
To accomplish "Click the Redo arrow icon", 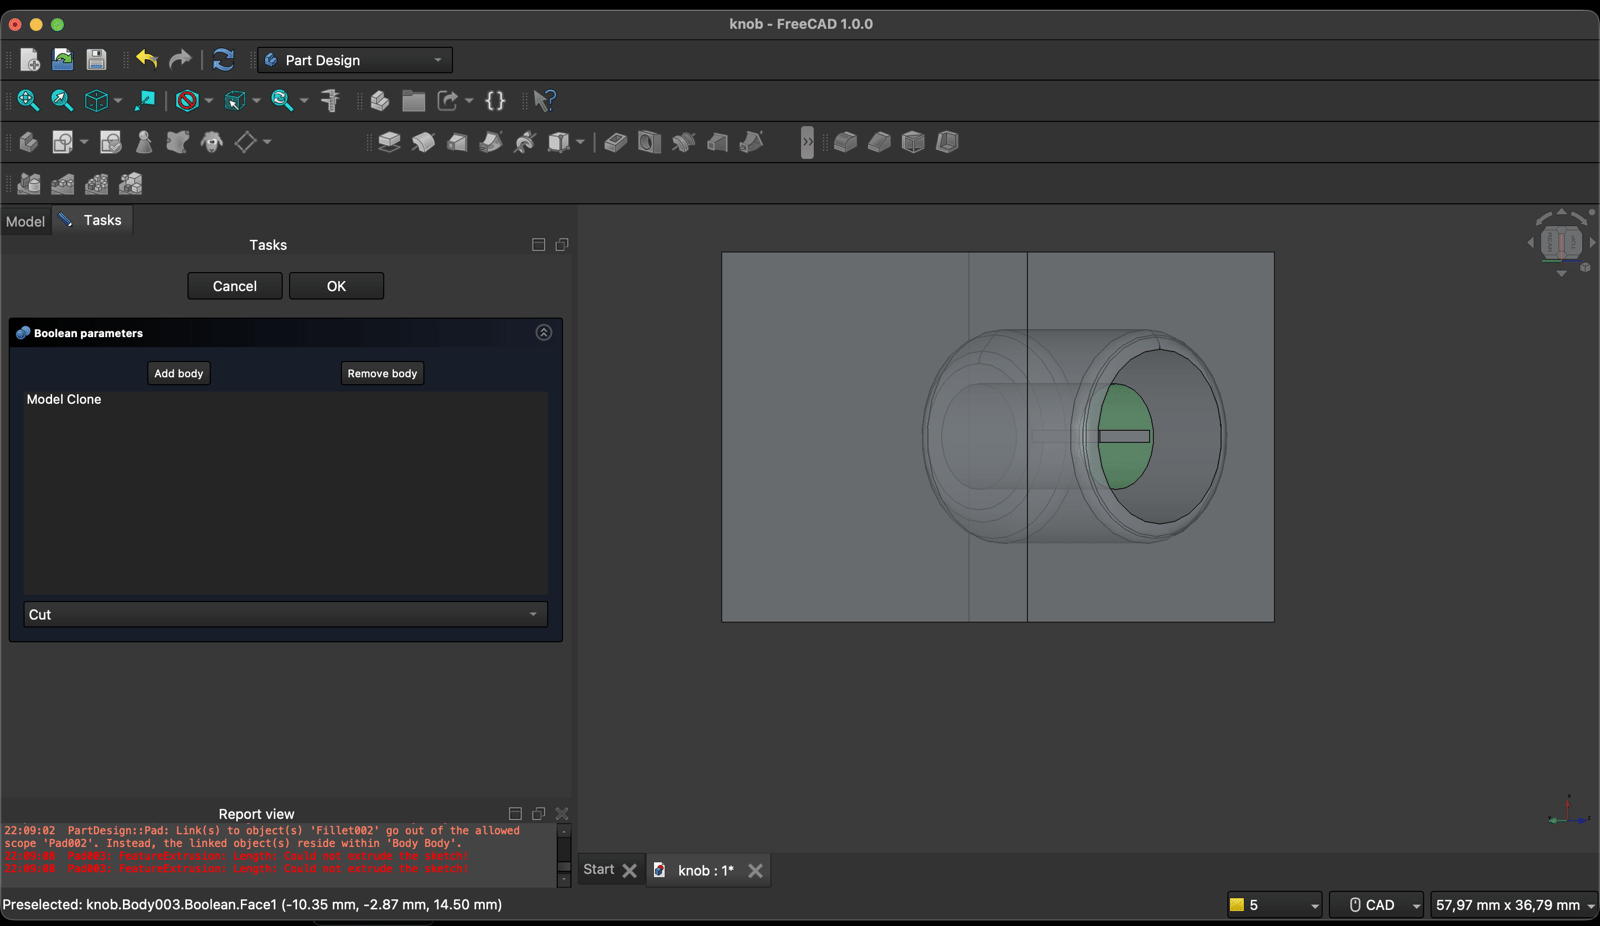I will point(180,60).
